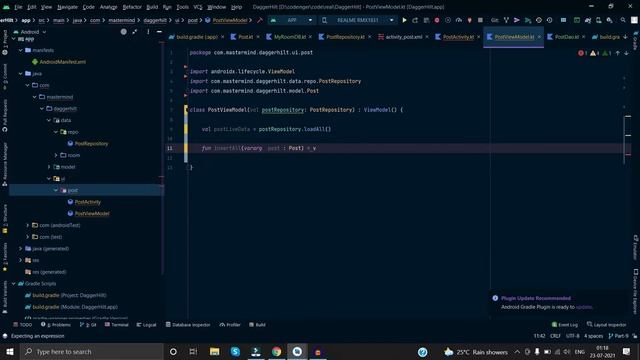Click the Git update project branch icon
Viewport: 640px width, 360px height.
pyautogui.click(x=506, y=20)
